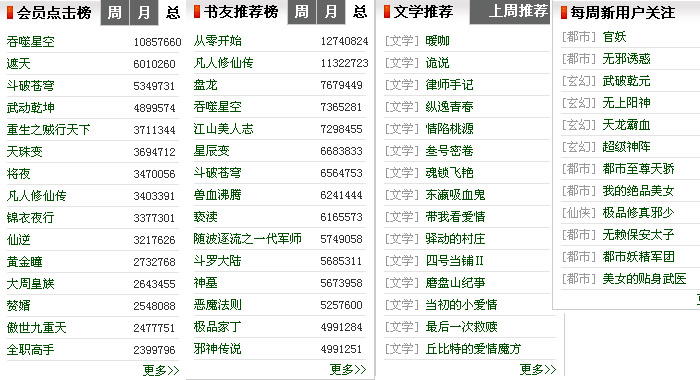Switch 会员点击榜 to the 月 tab
700x380 pixels.
click(x=144, y=13)
